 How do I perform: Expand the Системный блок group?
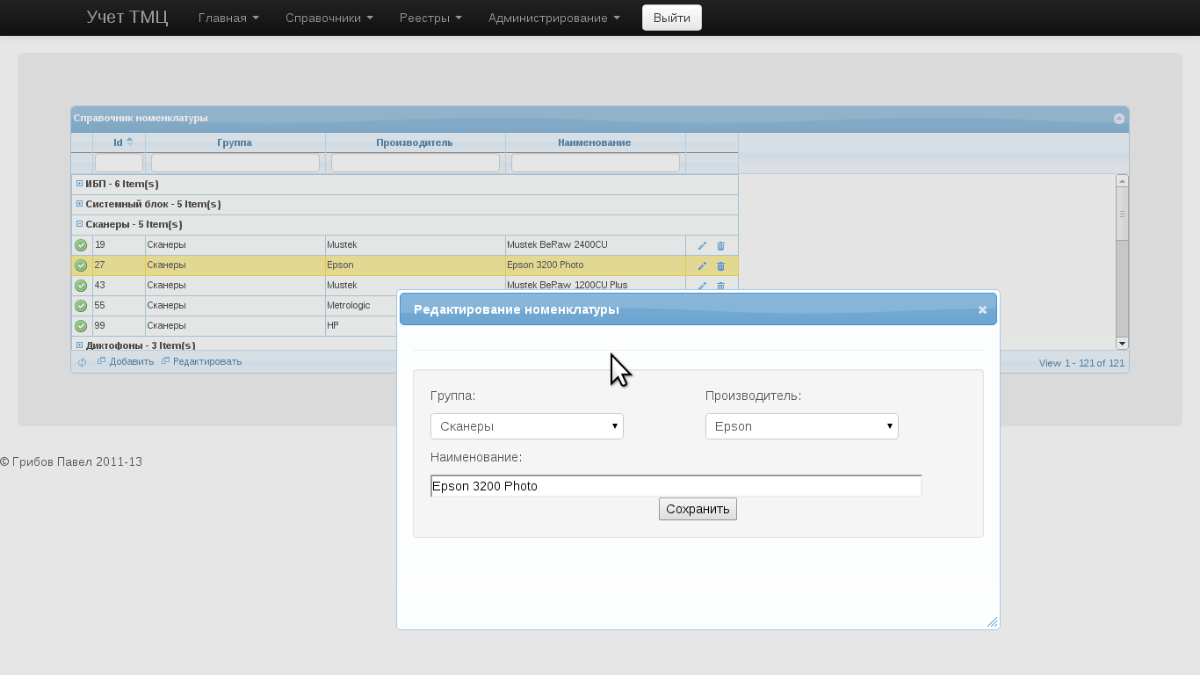(80, 204)
